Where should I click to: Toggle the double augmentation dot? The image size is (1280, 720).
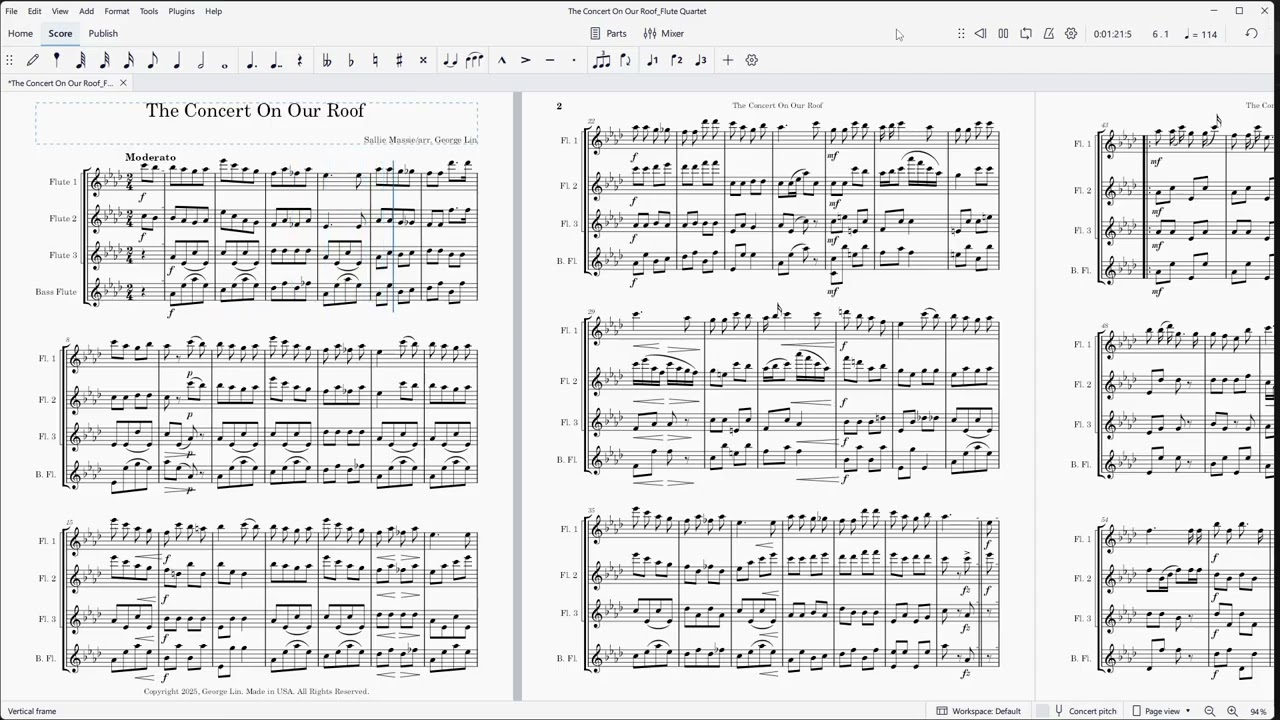tap(275, 60)
